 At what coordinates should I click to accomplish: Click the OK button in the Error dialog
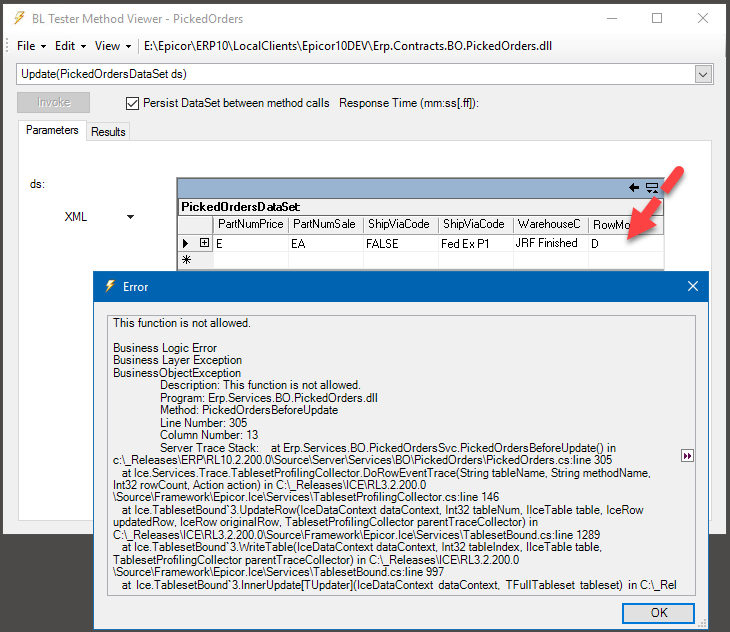(658, 613)
